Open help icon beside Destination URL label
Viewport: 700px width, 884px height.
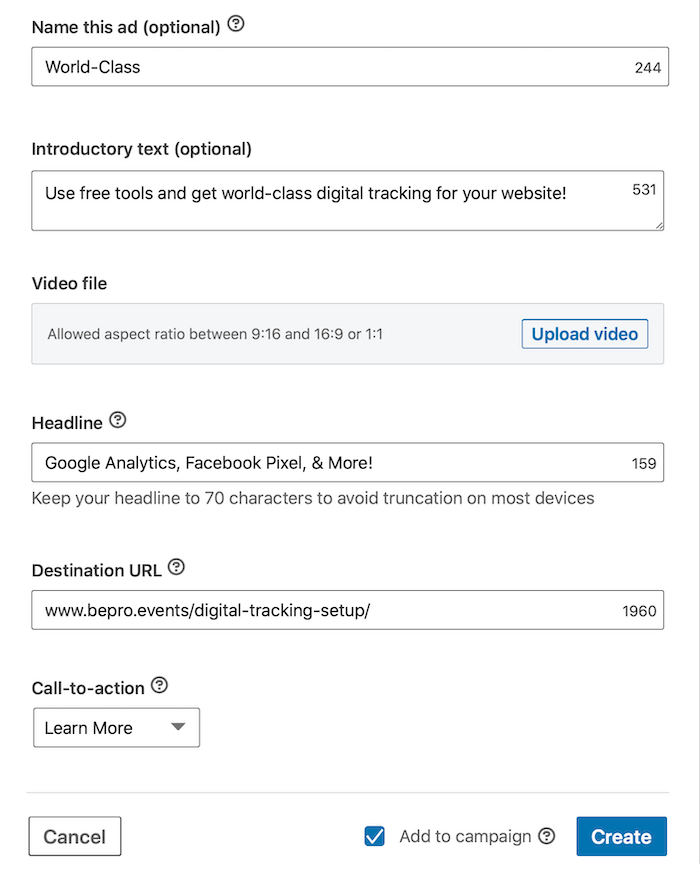(176, 567)
